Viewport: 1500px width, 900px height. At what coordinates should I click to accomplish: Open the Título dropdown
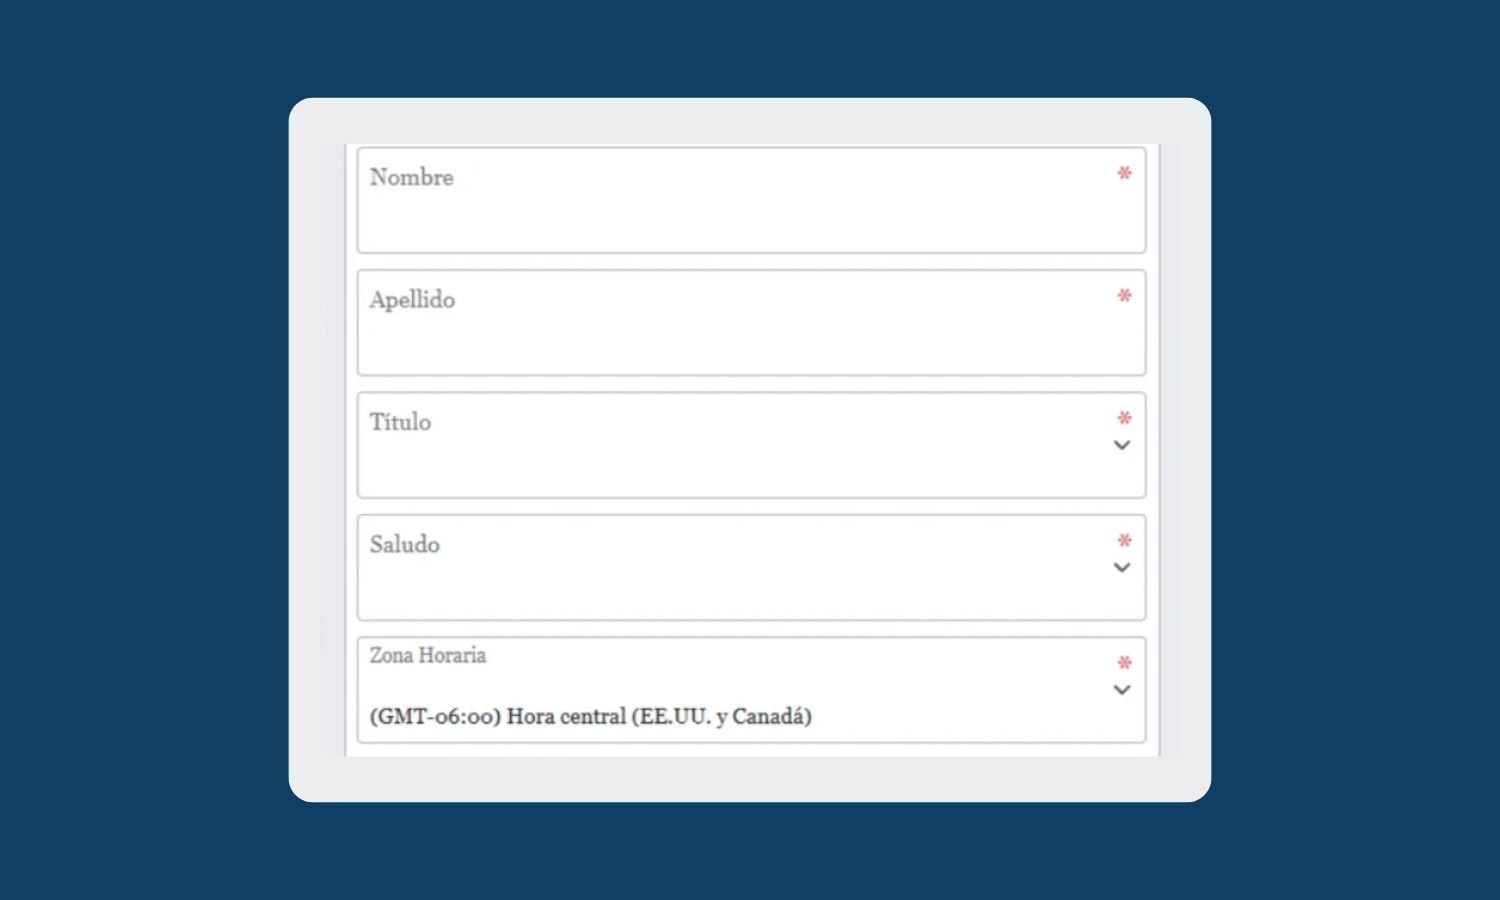coord(750,460)
